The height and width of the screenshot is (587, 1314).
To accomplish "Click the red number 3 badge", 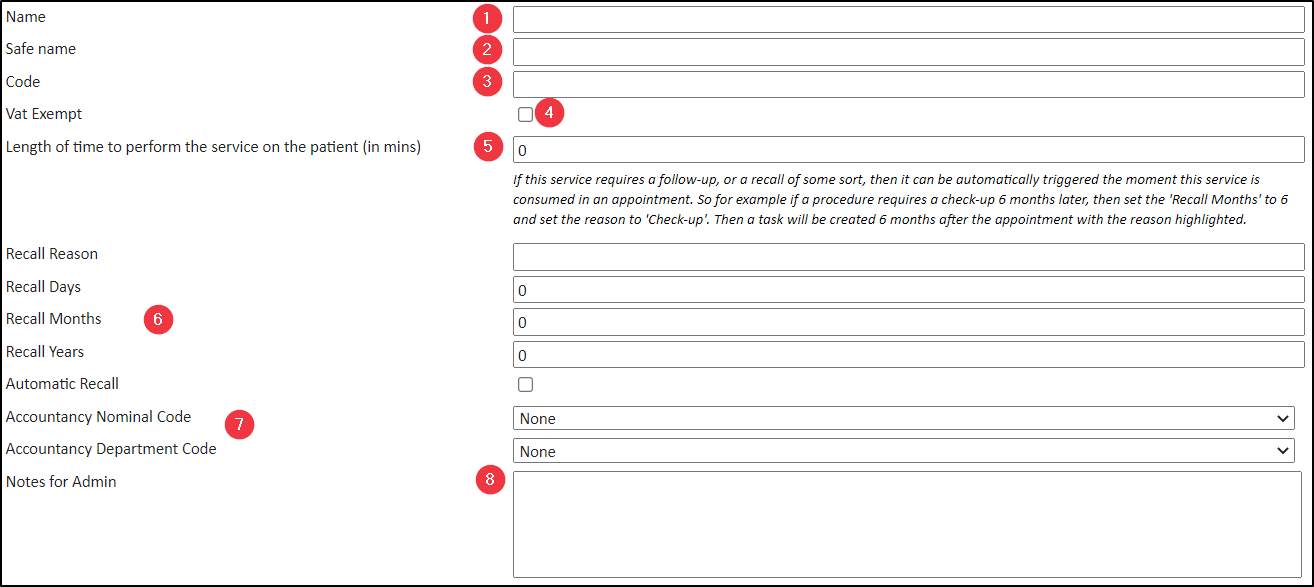I will [x=487, y=82].
